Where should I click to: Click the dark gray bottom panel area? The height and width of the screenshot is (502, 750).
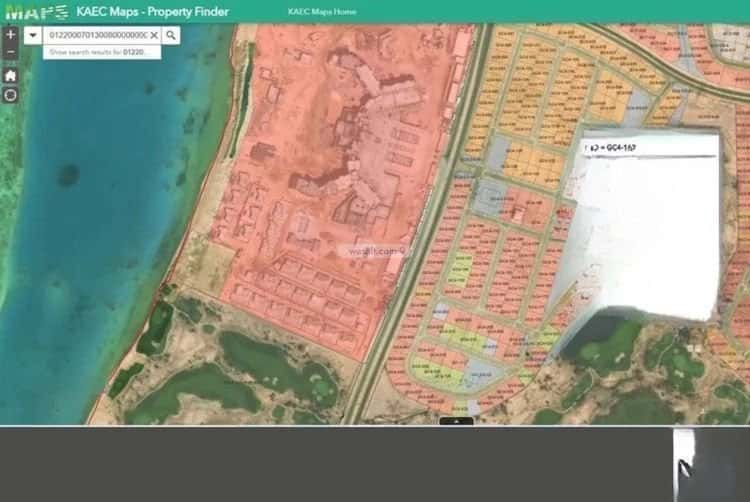pos(335,464)
